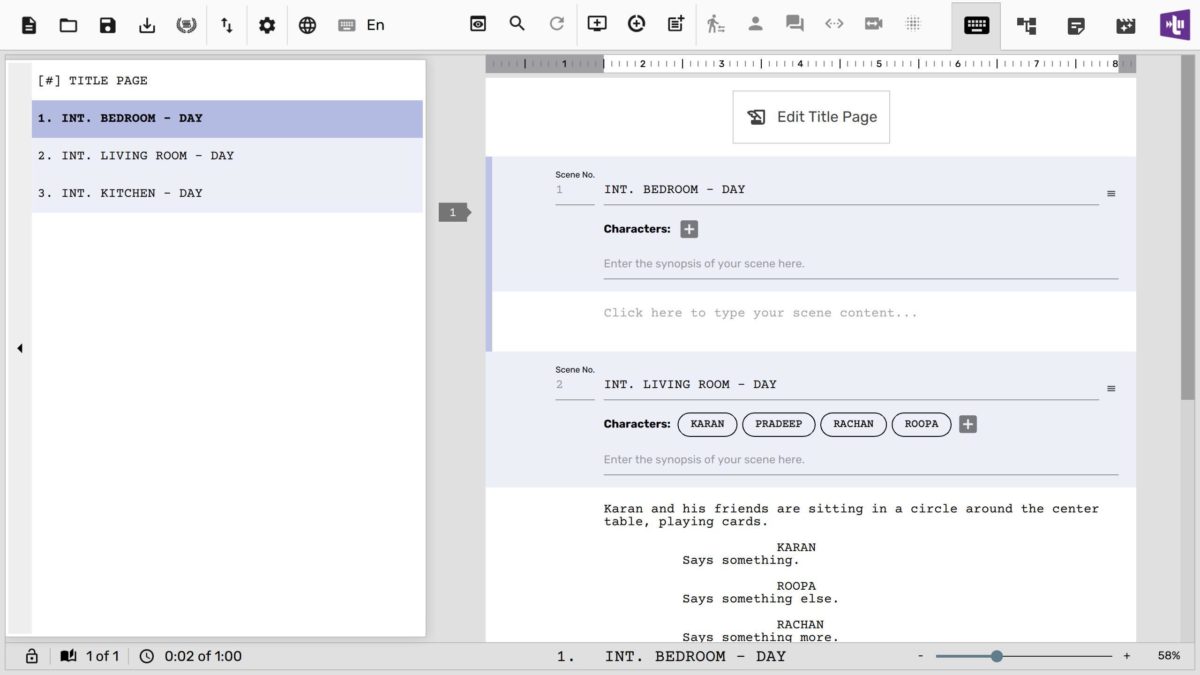Viewport: 1200px width, 675px height.
Task: Click the save floppy disk icon
Action: pyautogui.click(x=108, y=25)
